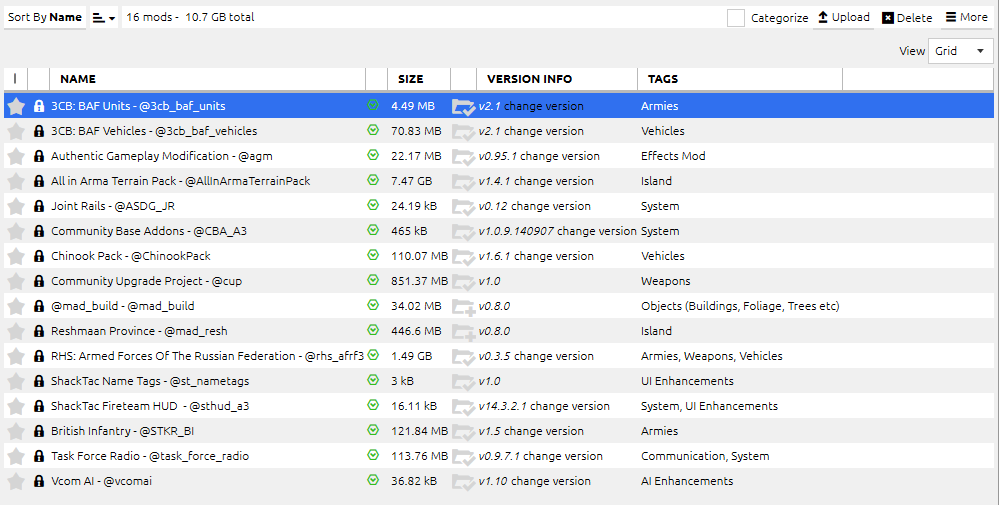Click Objects (Buildings, Foliage, Trees etc) tag
The image size is (999, 505).
click(740, 306)
